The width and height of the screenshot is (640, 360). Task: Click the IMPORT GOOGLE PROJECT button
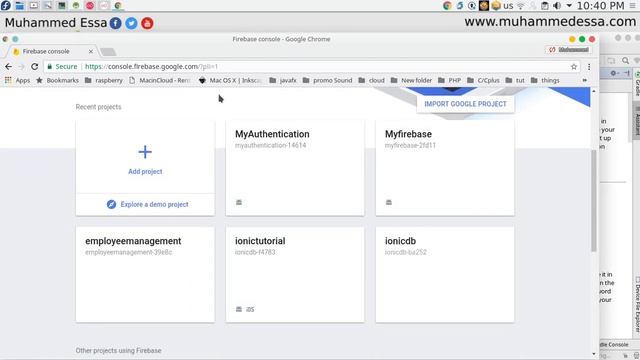tap(465, 104)
